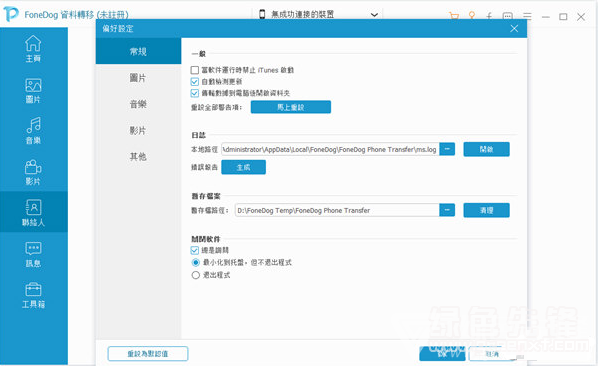Open the Photos (圖片) sidebar section
The width and height of the screenshot is (598, 366).
(34, 90)
